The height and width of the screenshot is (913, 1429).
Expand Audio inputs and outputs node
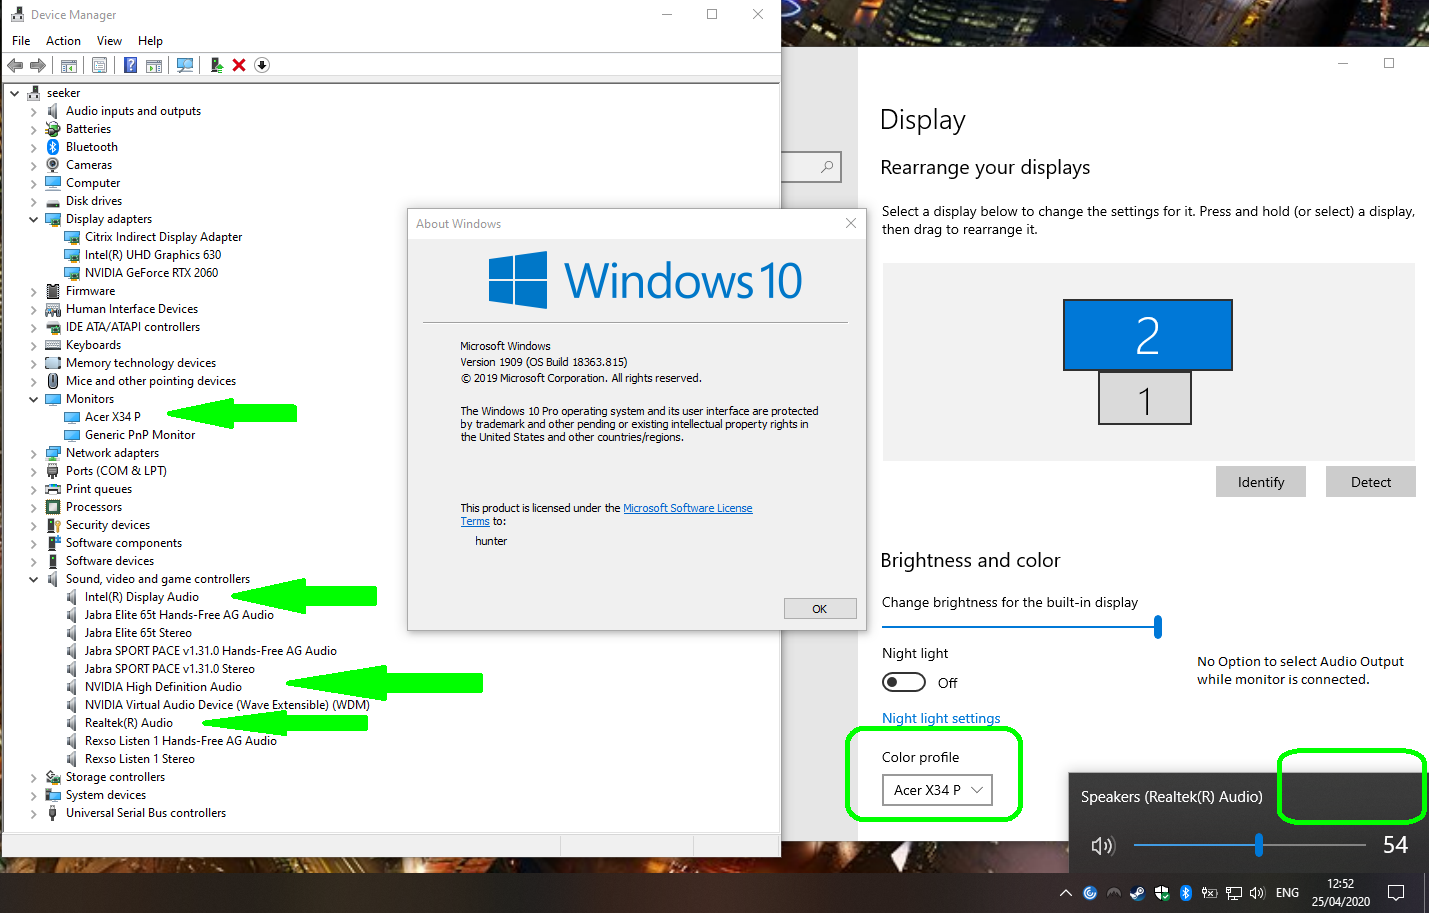tap(33, 111)
